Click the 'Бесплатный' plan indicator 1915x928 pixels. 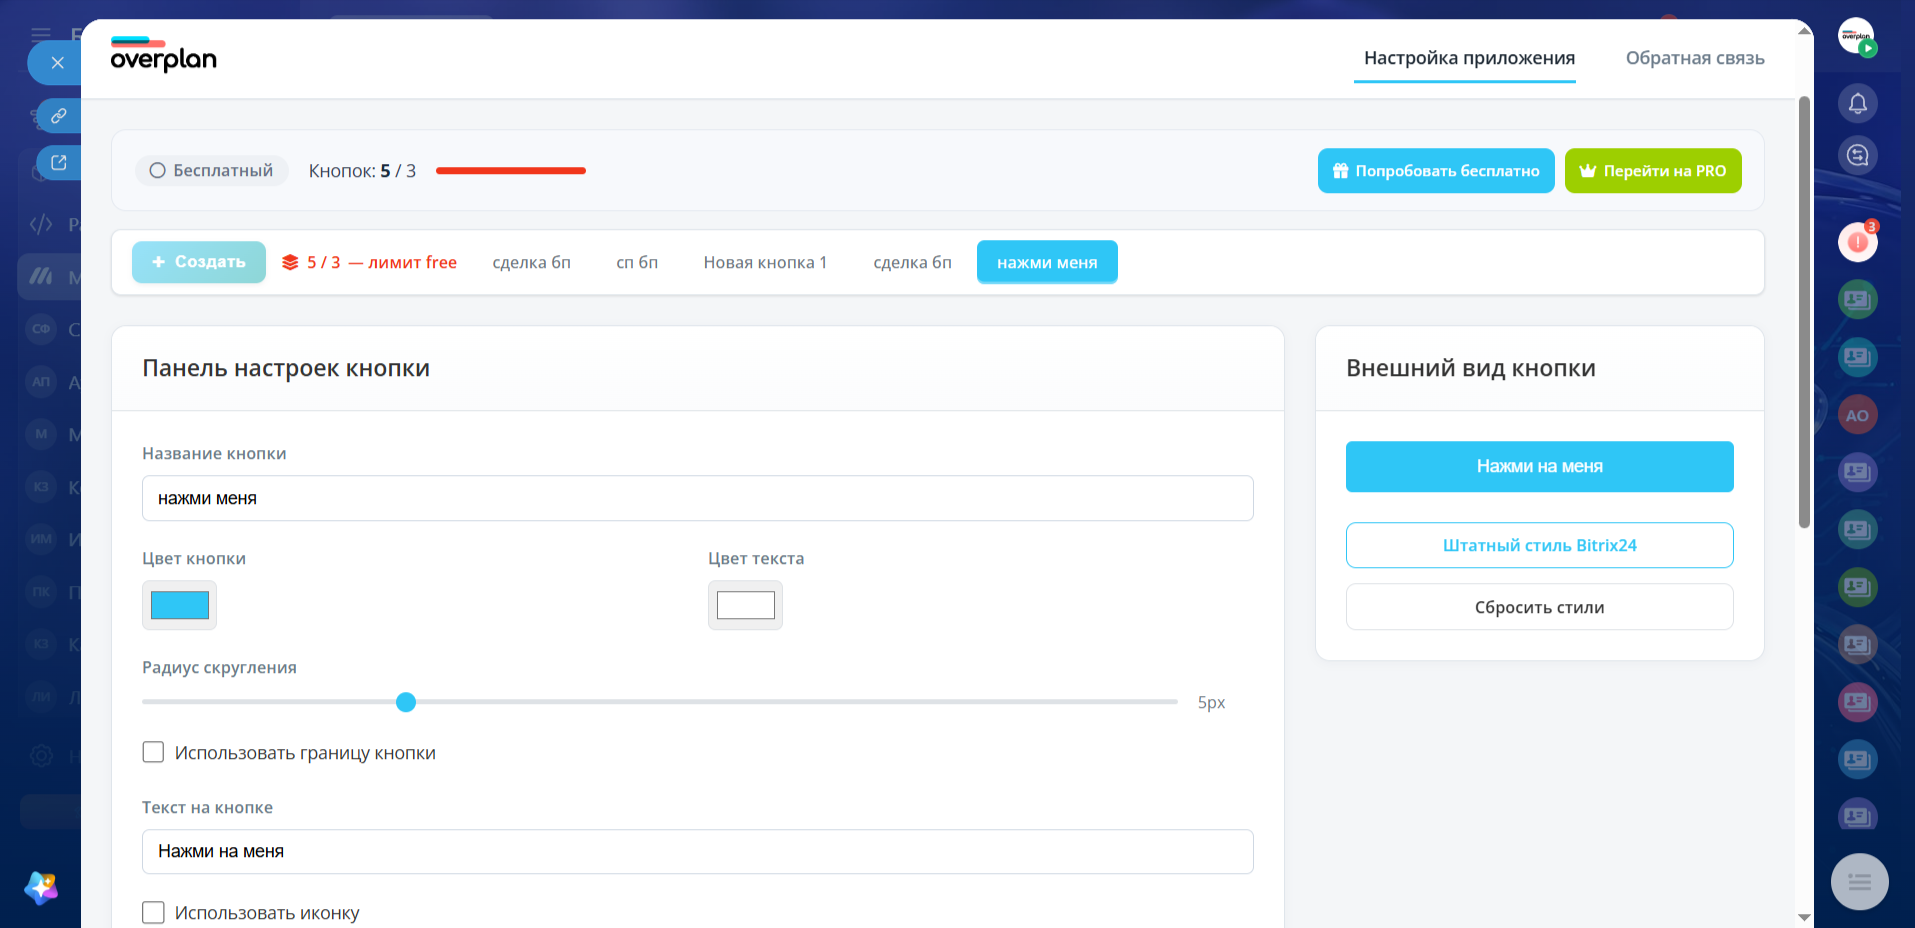[211, 171]
